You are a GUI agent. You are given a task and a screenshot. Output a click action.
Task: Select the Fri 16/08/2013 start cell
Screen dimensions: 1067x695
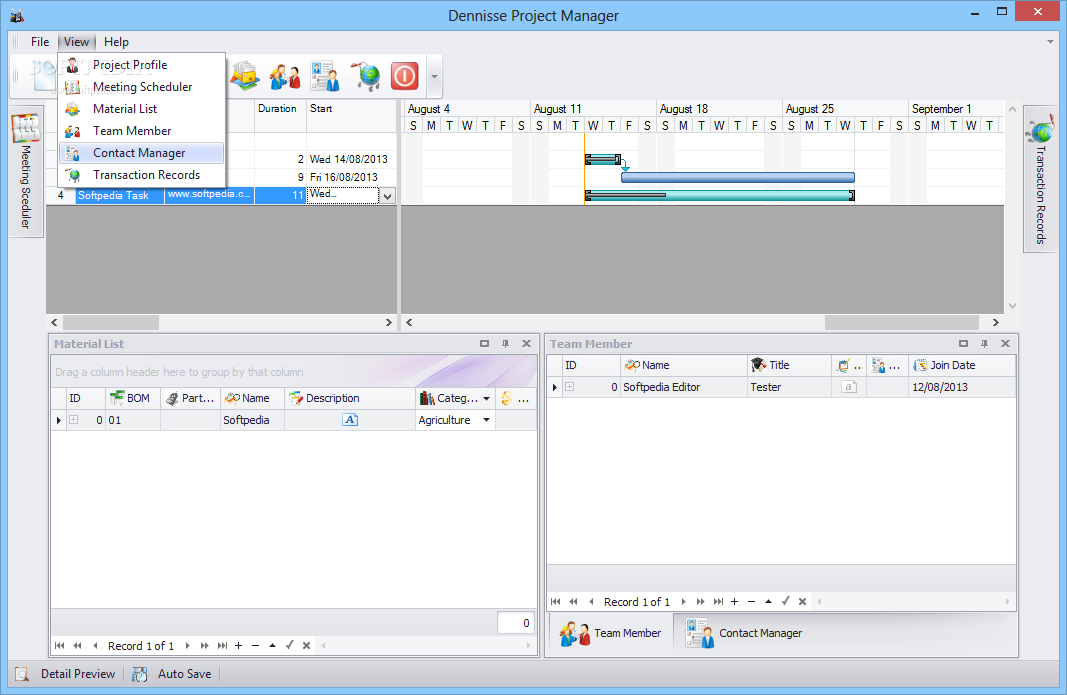(351, 177)
